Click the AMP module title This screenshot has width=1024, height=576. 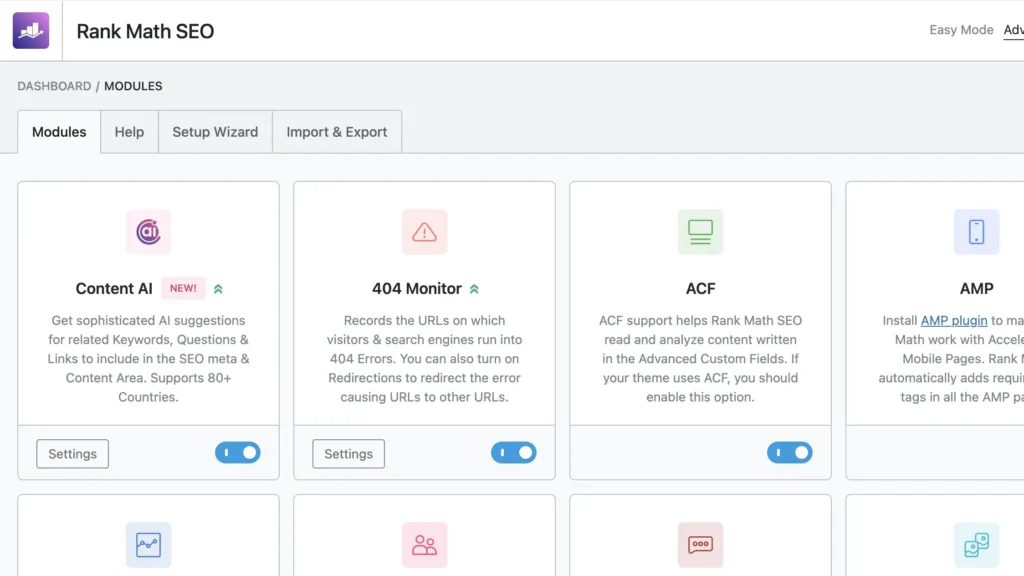tap(976, 289)
